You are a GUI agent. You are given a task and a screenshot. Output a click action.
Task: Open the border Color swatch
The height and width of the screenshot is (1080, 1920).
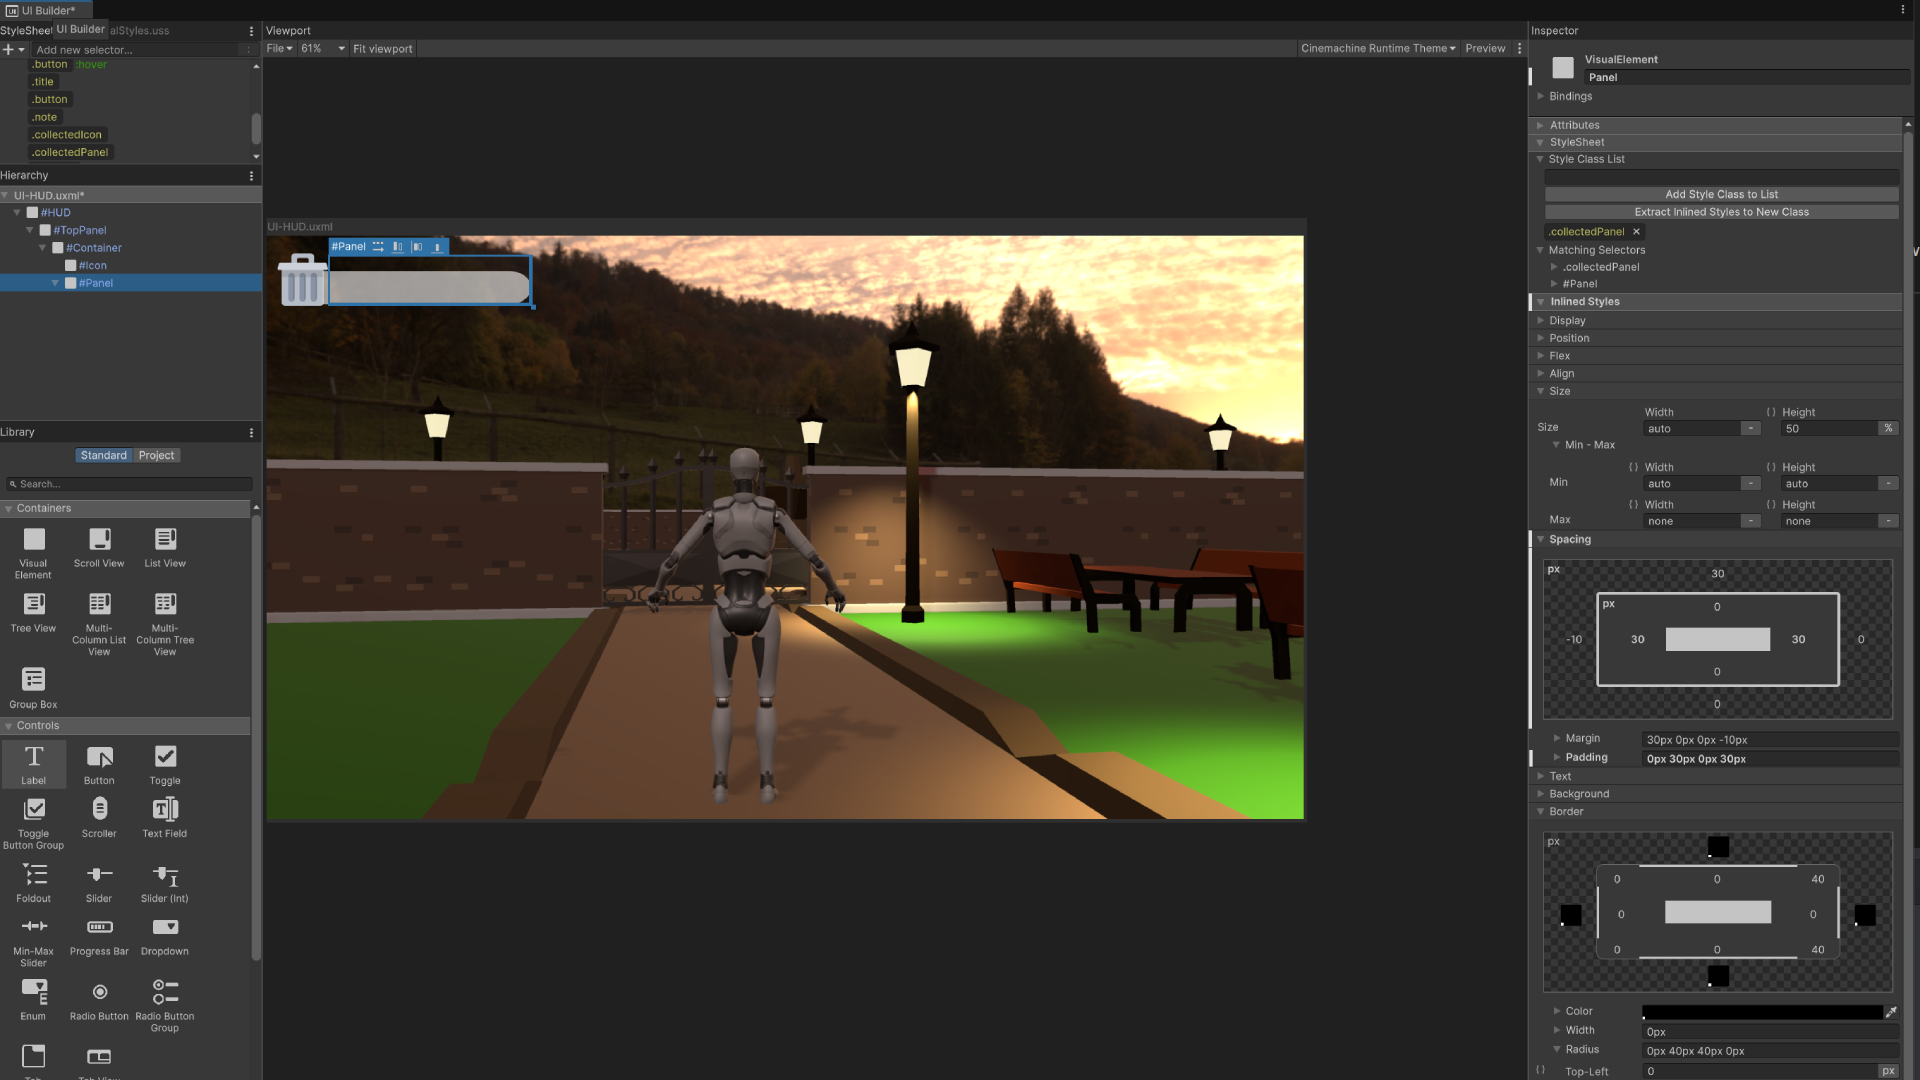click(1762, 1012)
